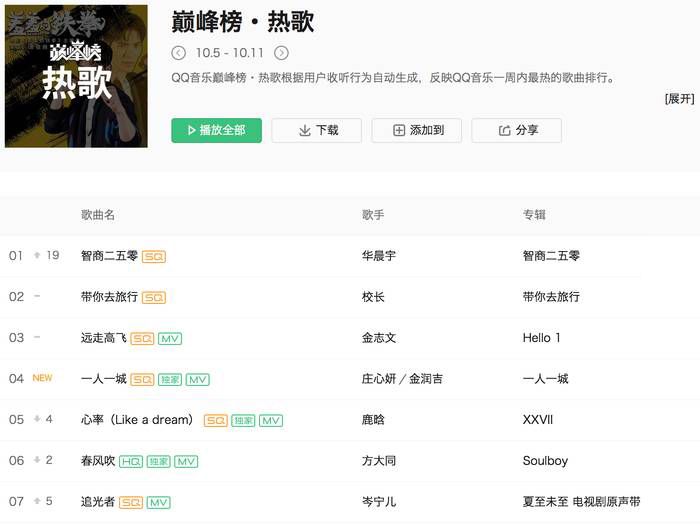Click SQ badge next to 带你去旅行

click(154, 298)
